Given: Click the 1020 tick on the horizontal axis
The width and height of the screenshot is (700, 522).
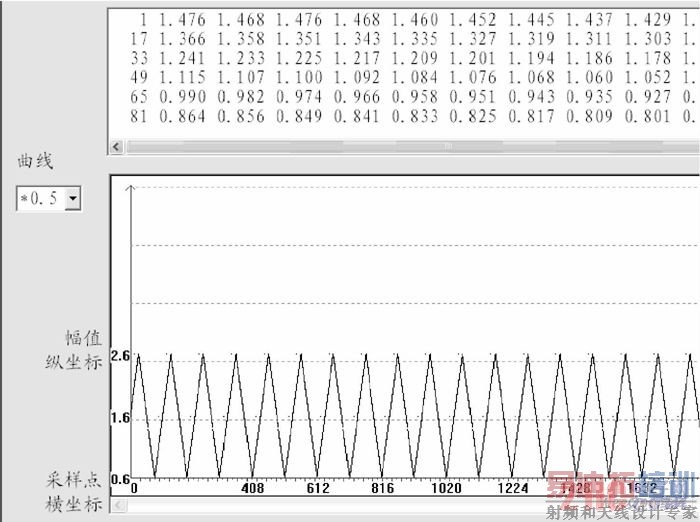Looking at the screenshot, I should 446,488.
